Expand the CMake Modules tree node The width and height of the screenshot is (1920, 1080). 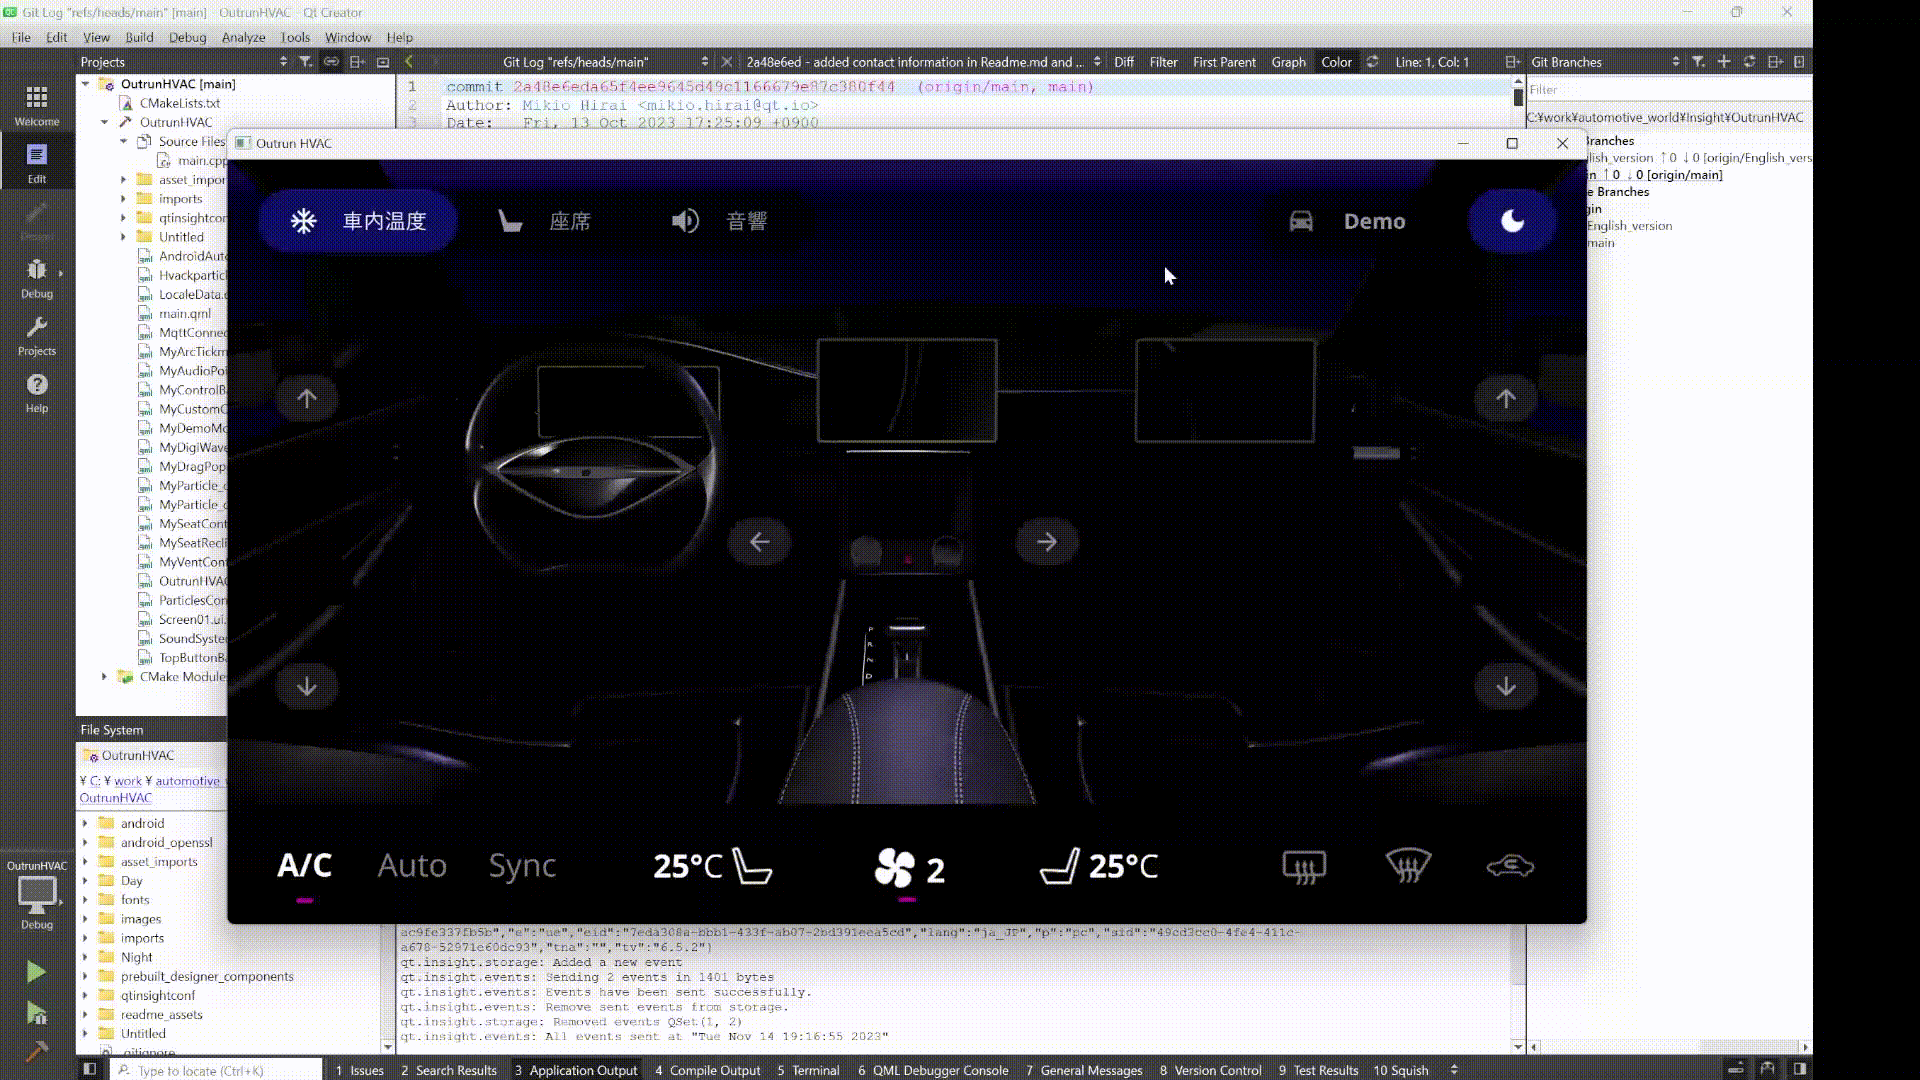tap(104, 677)
